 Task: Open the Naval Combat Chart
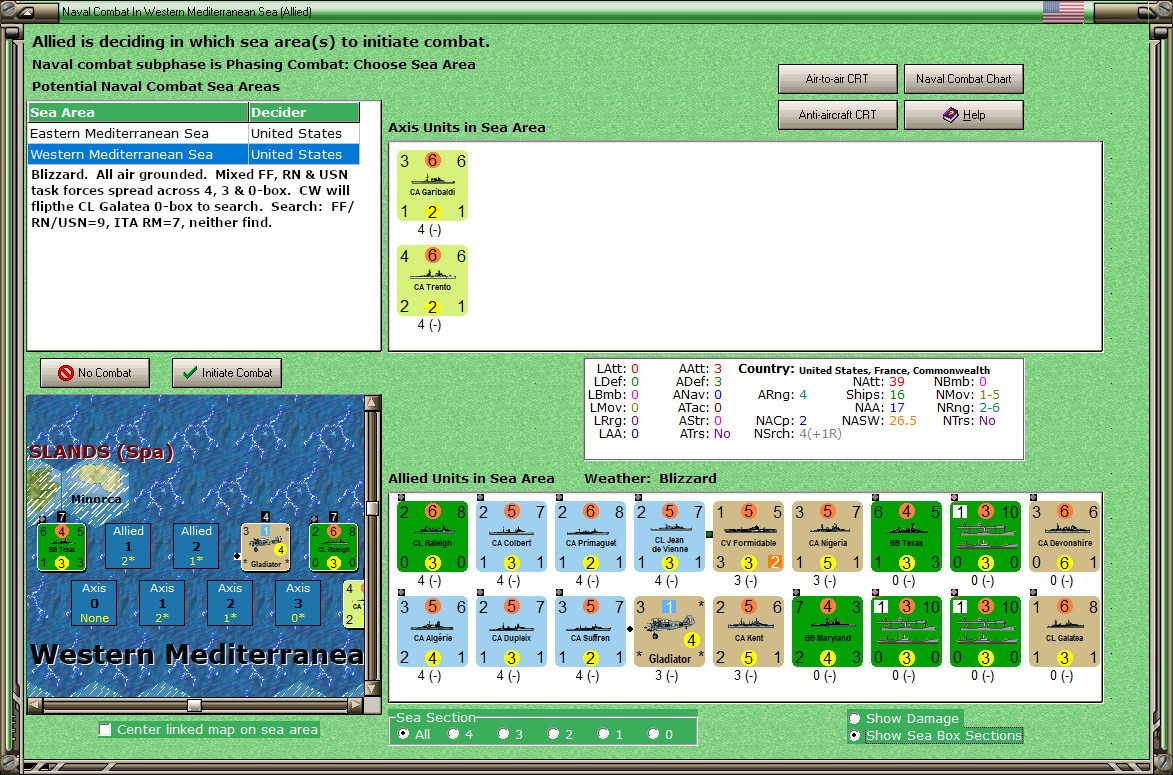(x=964, y=79)
